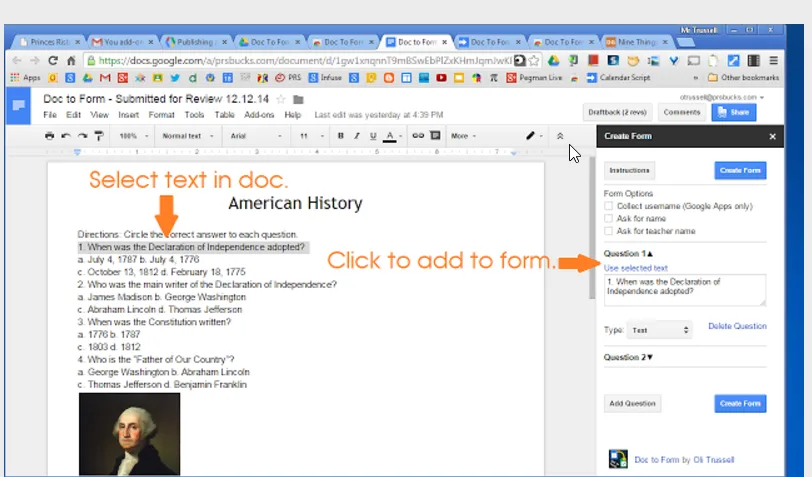Open the Format menu

coord(161,114)
